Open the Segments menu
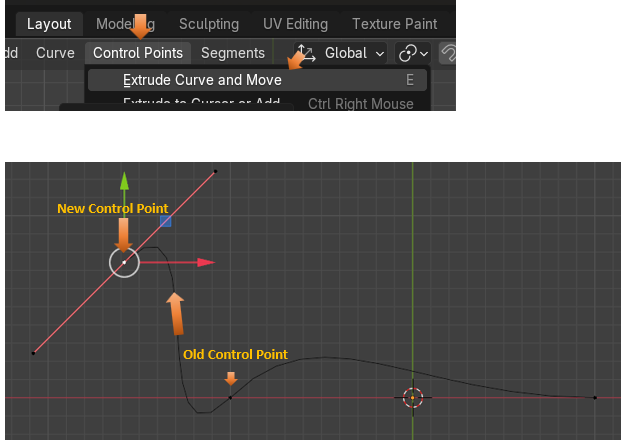The height and width of the screenshot is (440, 621). pyautogui.click(x=233, y=53)
